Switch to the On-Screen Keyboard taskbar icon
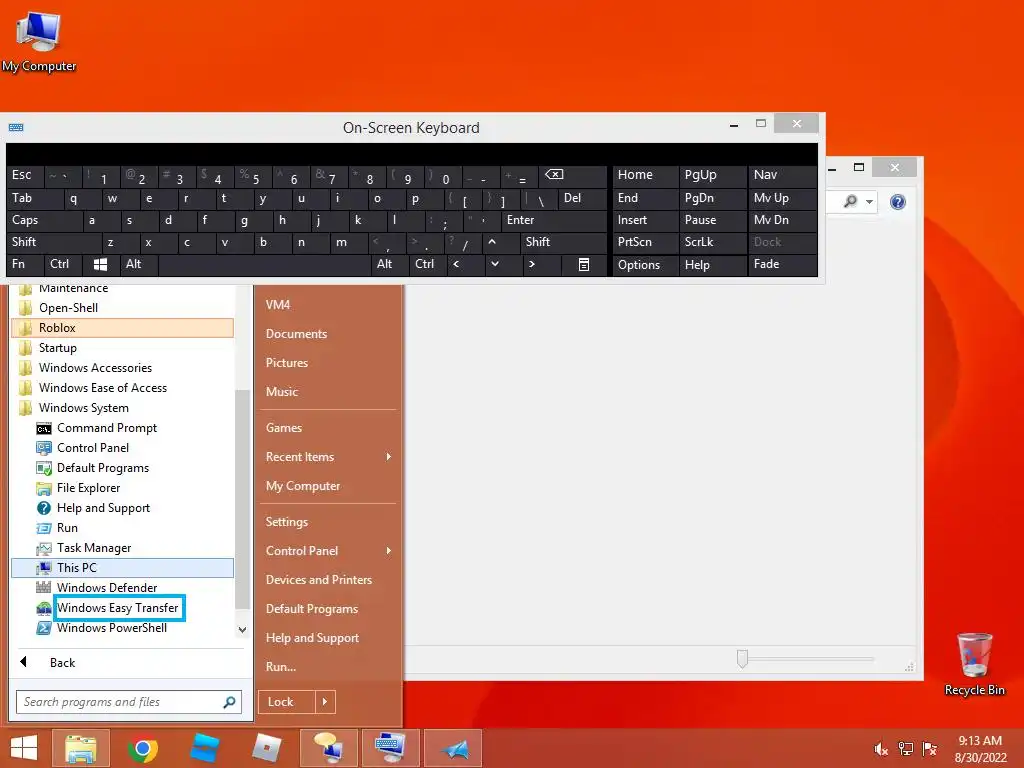Viewport: 1024px width, 768px height. [x=391, y=748]
